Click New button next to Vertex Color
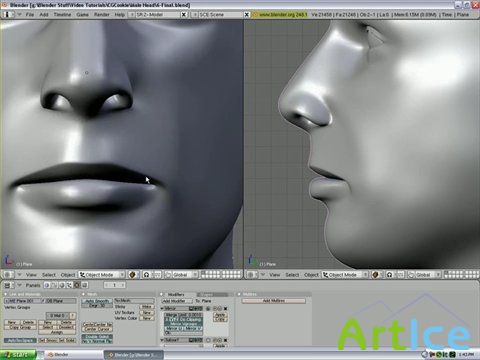Image resolution: width=480 pixels, height=360 pixels. pyautogui.click(x=147, y=318)
